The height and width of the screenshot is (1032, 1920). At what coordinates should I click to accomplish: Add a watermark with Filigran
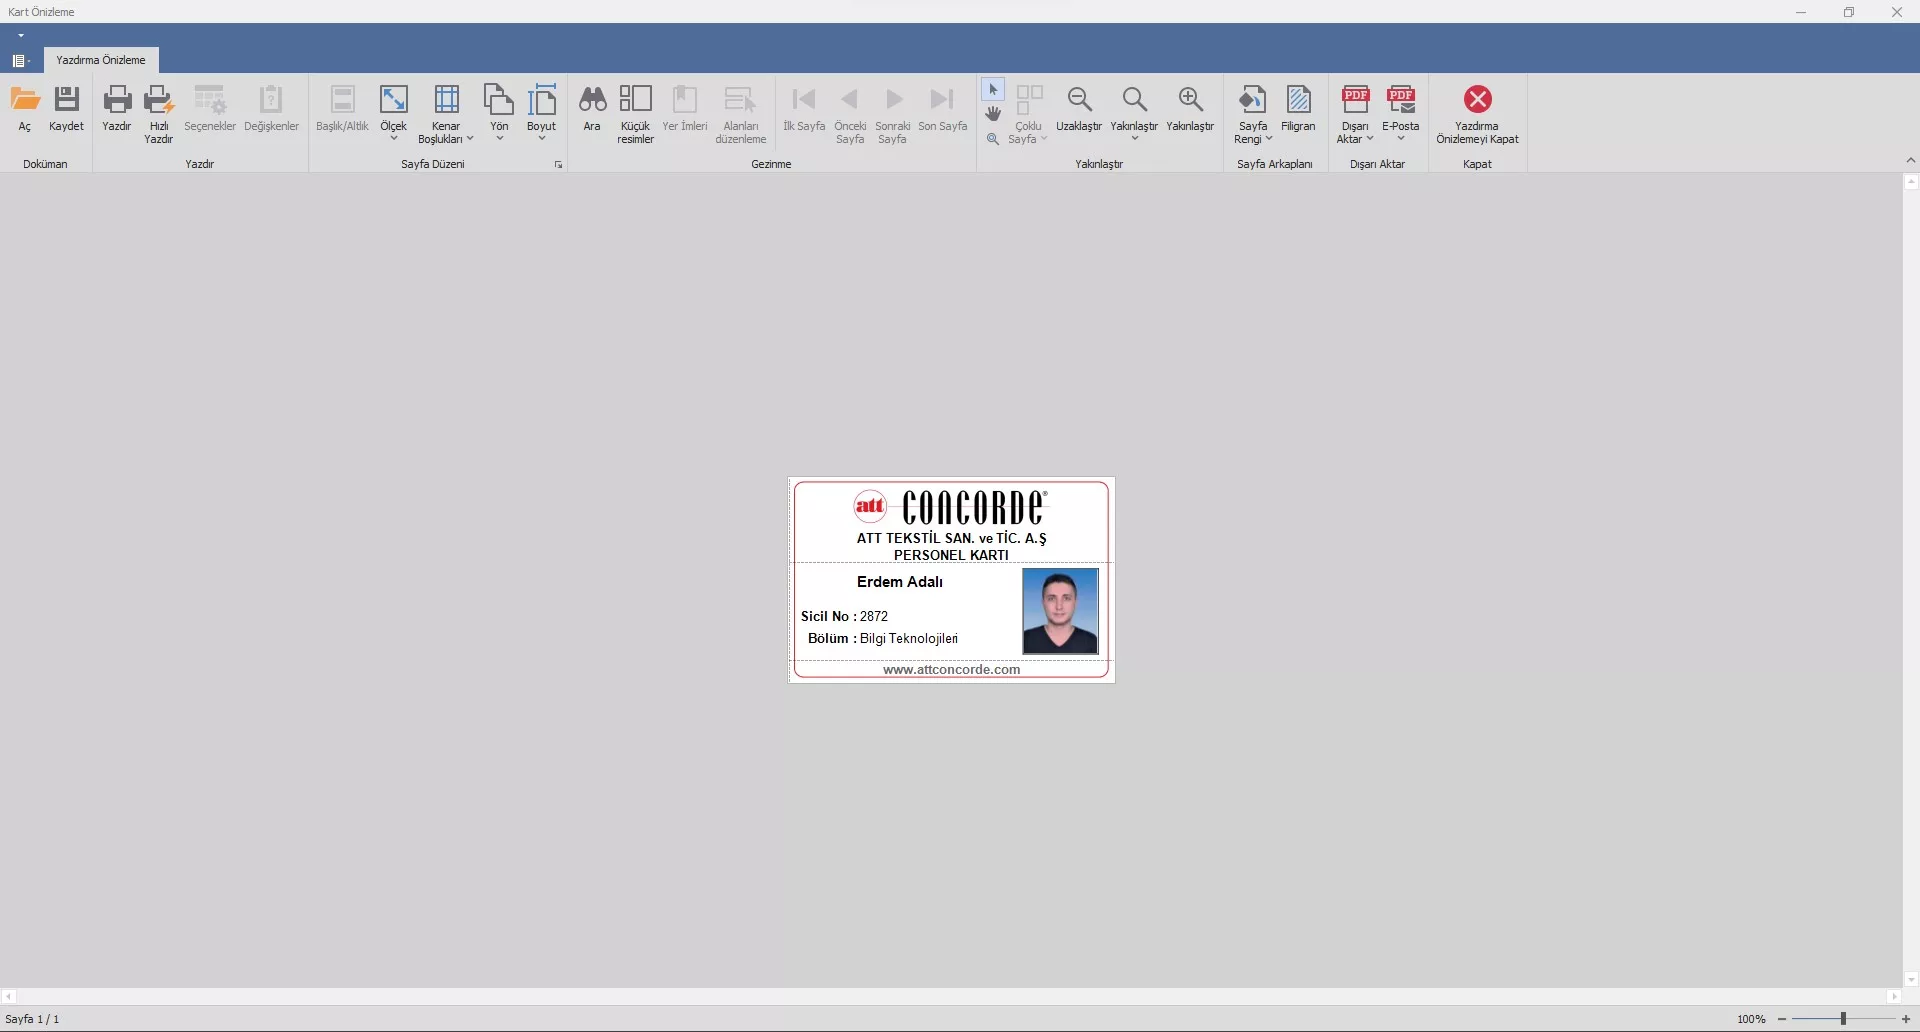click(x=1299, y=110)
